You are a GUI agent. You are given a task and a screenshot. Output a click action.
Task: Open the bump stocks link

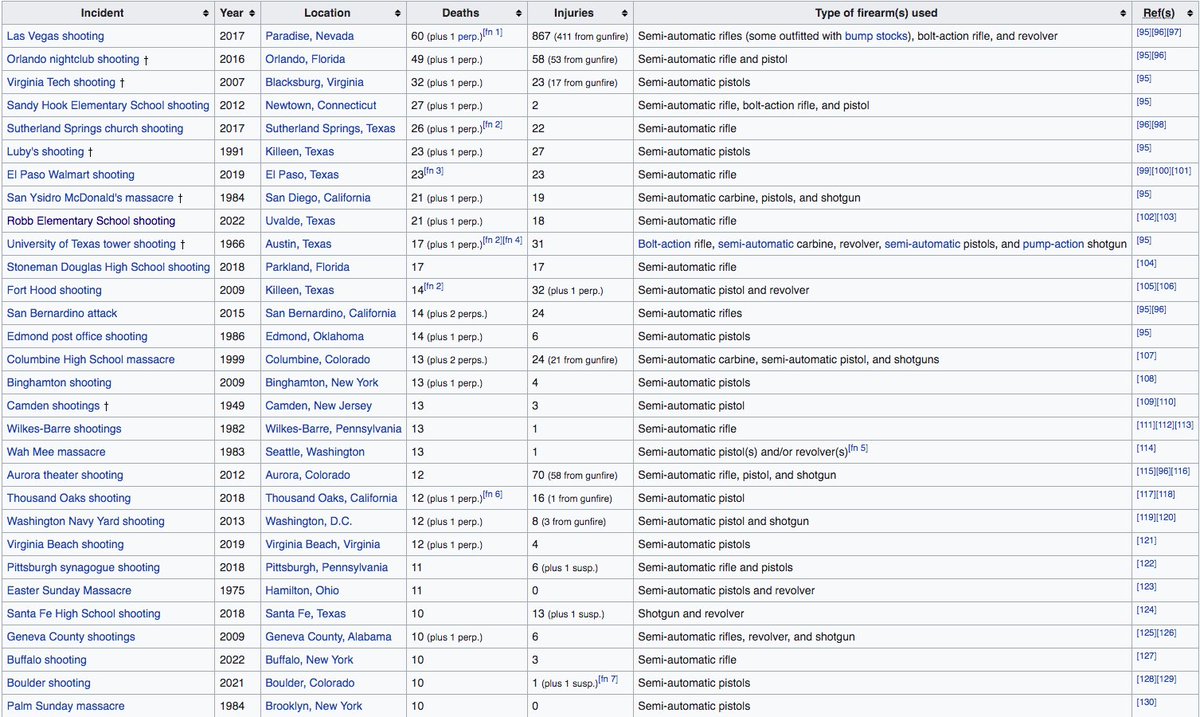pos(877,36)
